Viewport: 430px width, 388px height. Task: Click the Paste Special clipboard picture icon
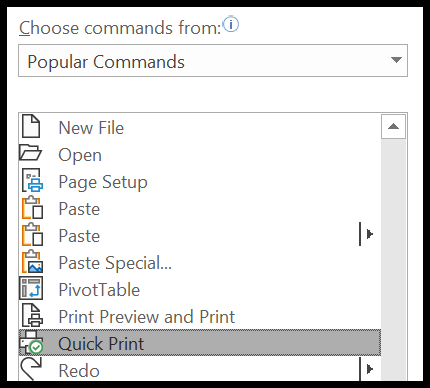pyautogui.click(x=32, y=261)
